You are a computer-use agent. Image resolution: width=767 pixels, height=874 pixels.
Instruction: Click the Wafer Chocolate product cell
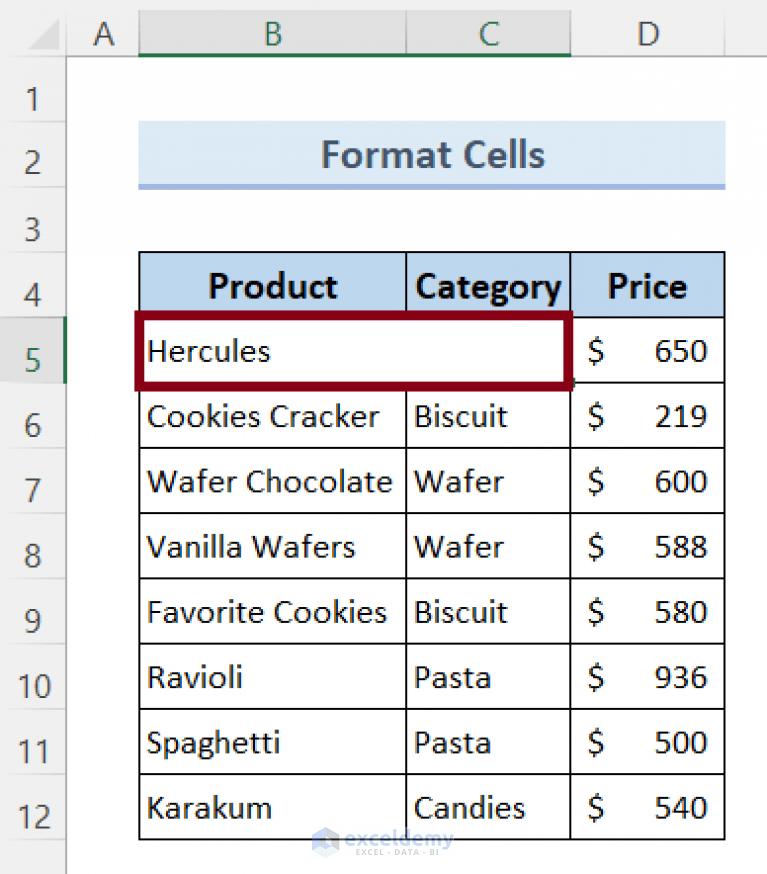(x=270, y=481)
